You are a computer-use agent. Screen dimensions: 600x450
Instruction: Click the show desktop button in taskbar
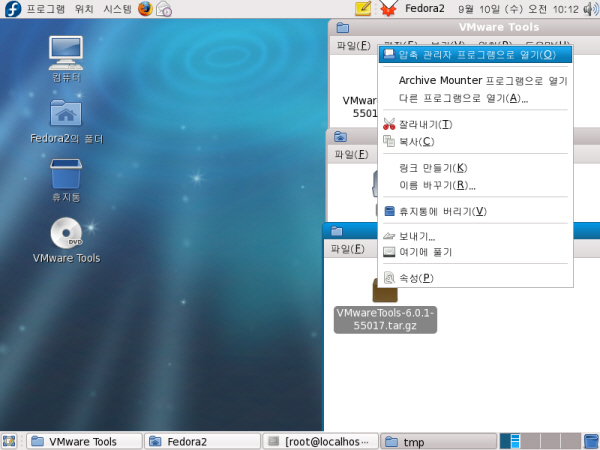click(9, 441)
